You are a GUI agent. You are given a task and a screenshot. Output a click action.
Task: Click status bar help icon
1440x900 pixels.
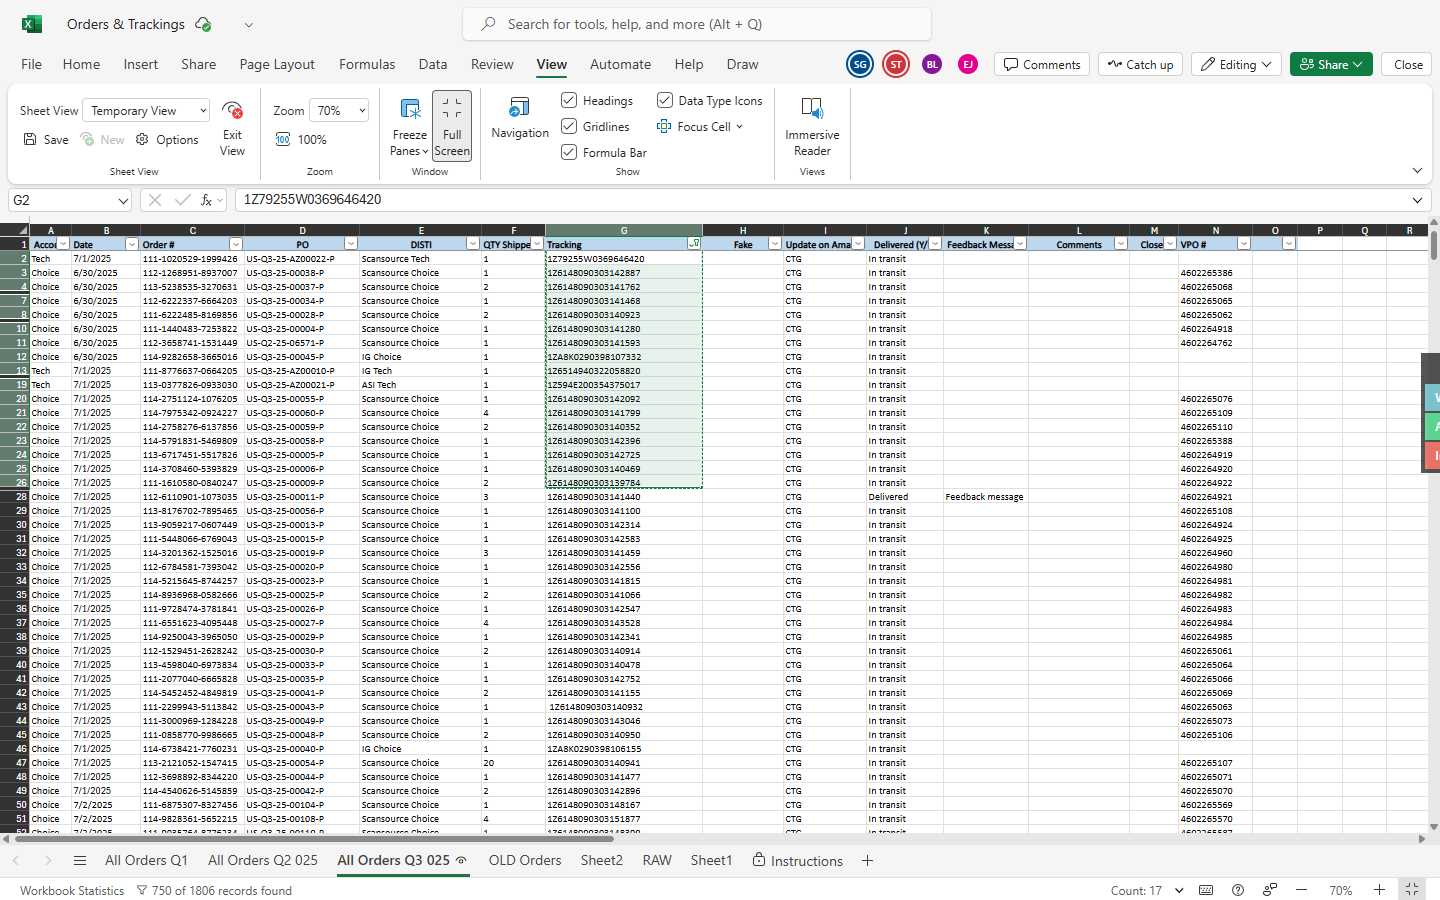(1238, 890)
